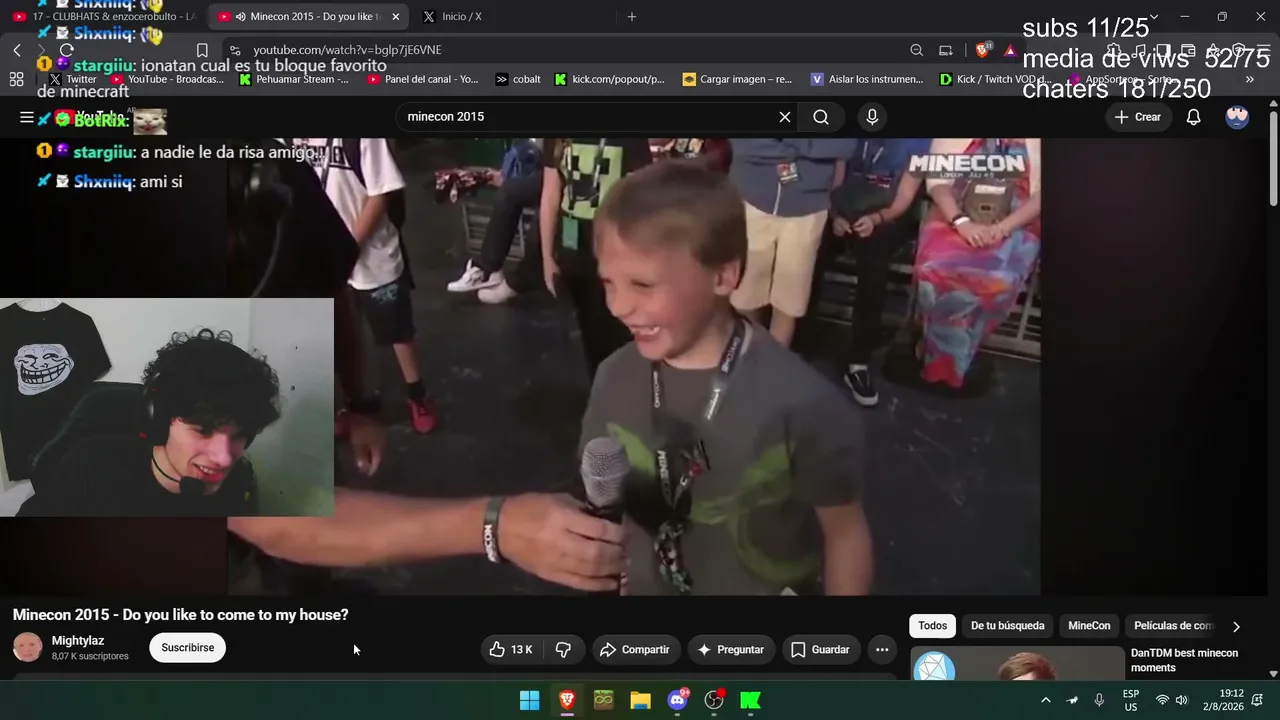The width and height of the screenshot is (1280, 720).
Task: Go back in browser history
Action: (x=17, y=50)
